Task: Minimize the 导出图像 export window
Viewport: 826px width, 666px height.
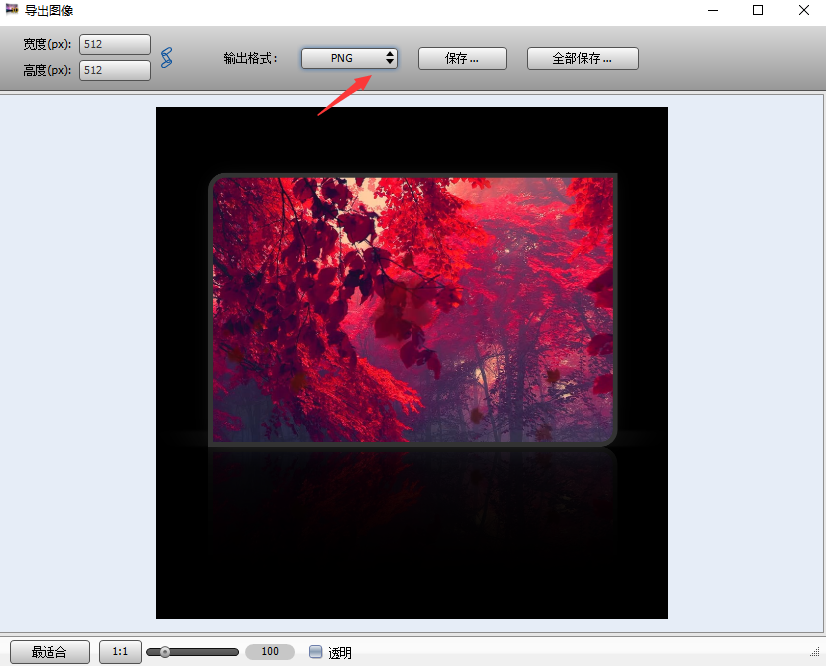Action: (x=712, y=10)
